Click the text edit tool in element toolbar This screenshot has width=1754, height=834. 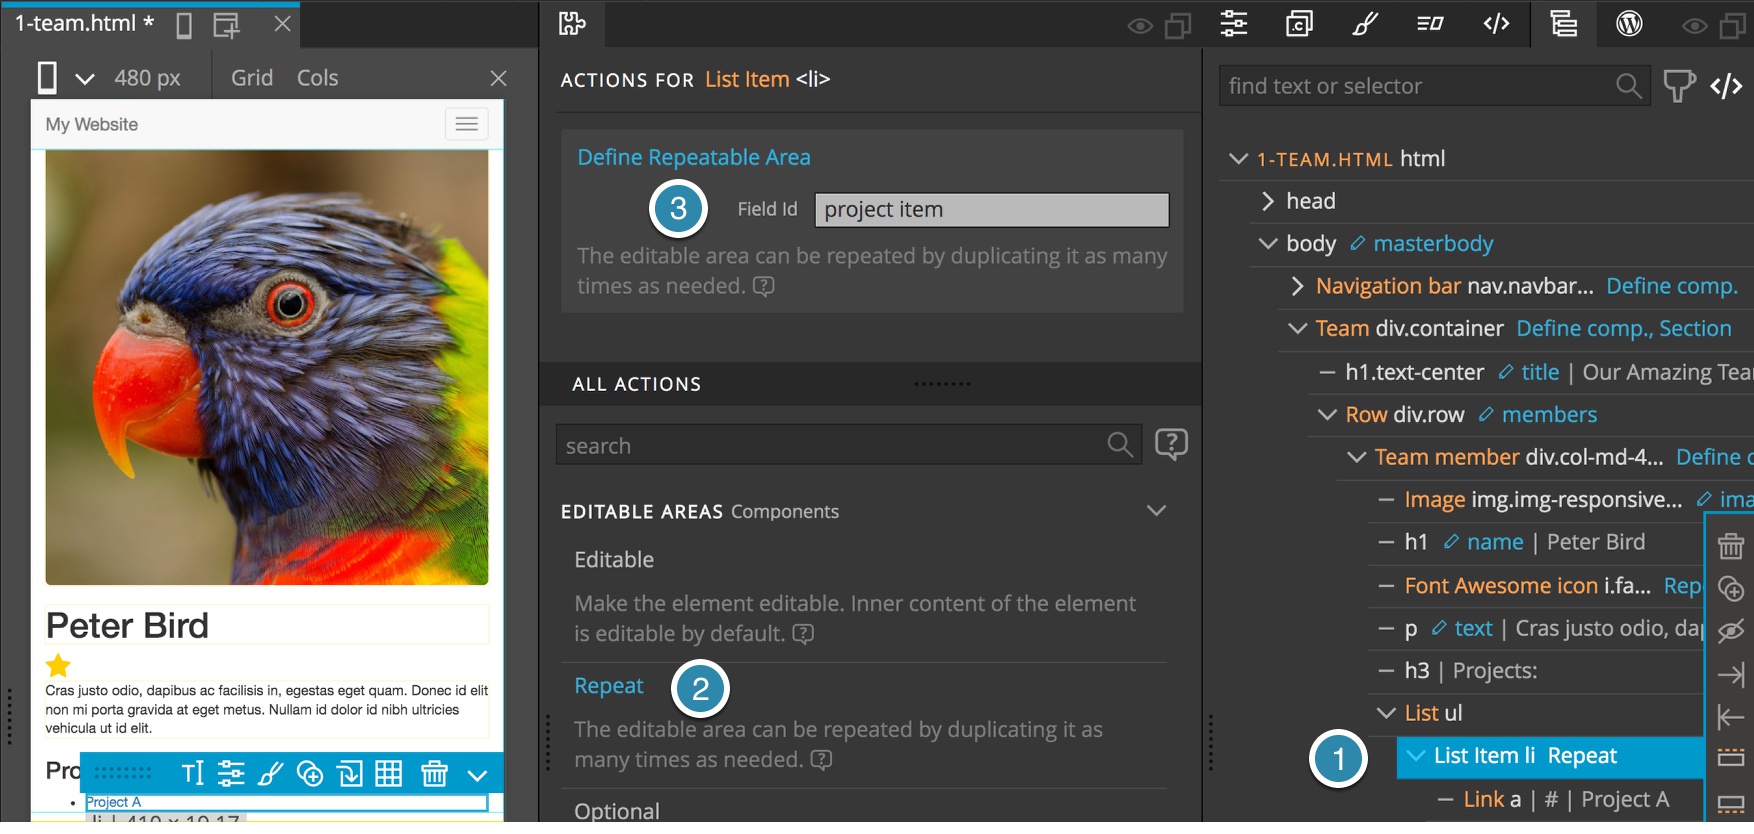tap(193, 773)
